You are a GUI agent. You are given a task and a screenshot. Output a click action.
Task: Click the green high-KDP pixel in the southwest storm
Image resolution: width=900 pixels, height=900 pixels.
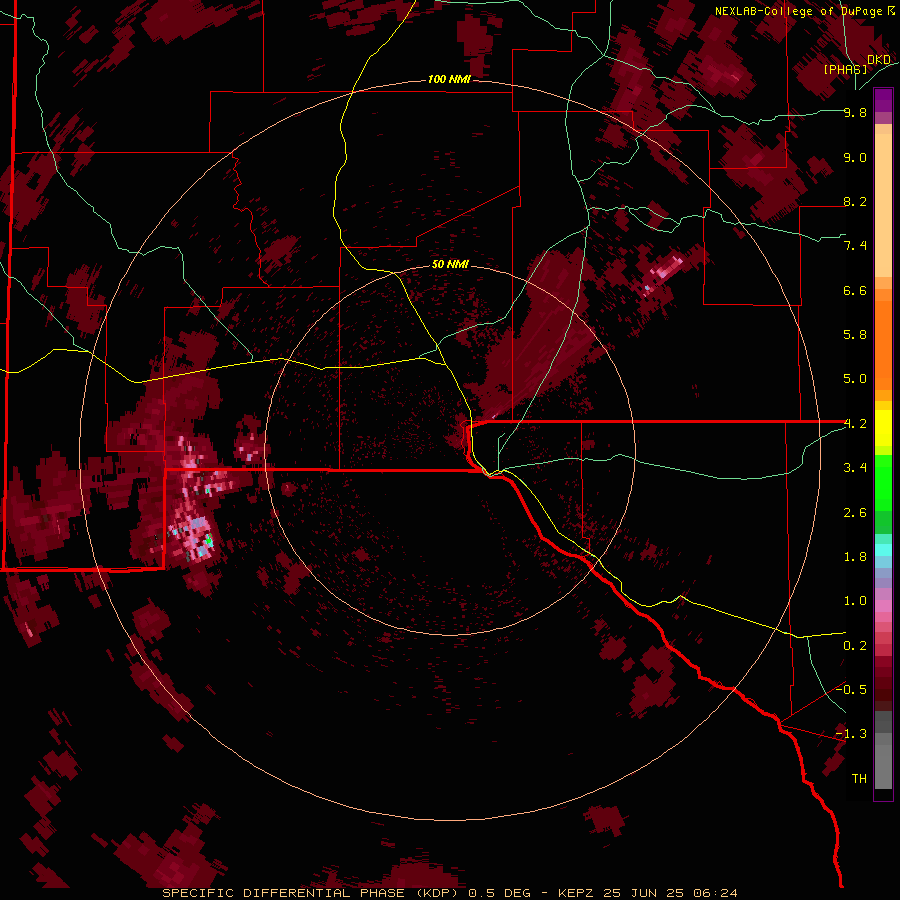pyautogui.click(x=210, y=540)
